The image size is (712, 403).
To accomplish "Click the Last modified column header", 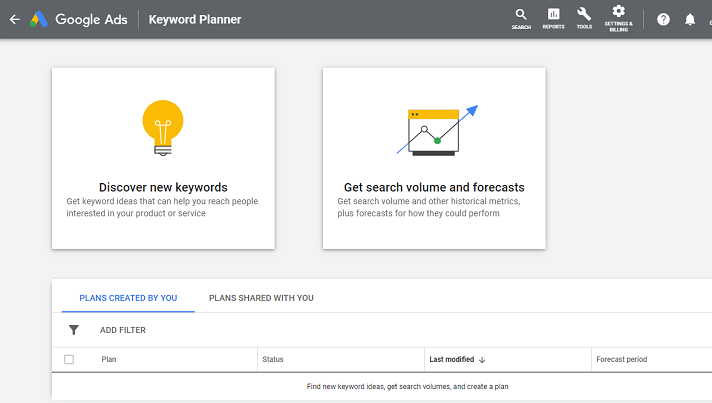I will point(452,359).
